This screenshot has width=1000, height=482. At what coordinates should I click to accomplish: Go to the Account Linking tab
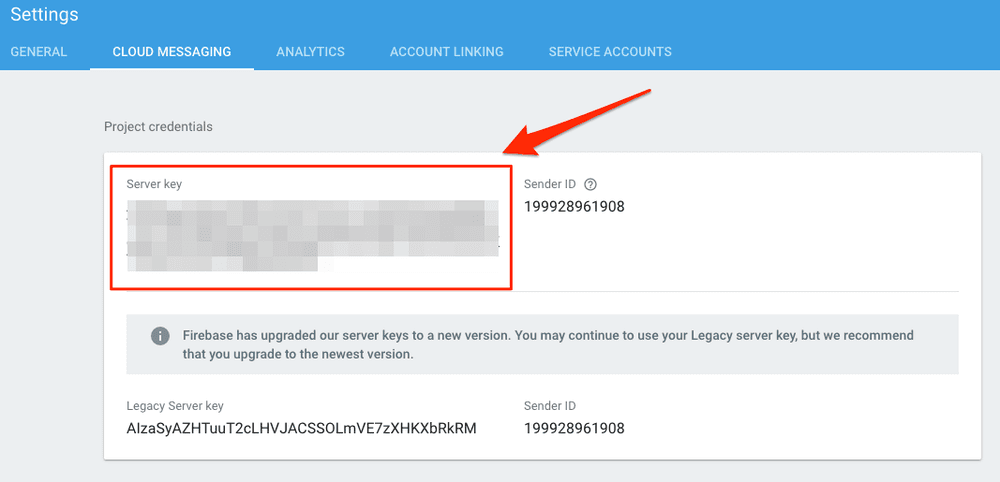(x=446, y=52)
